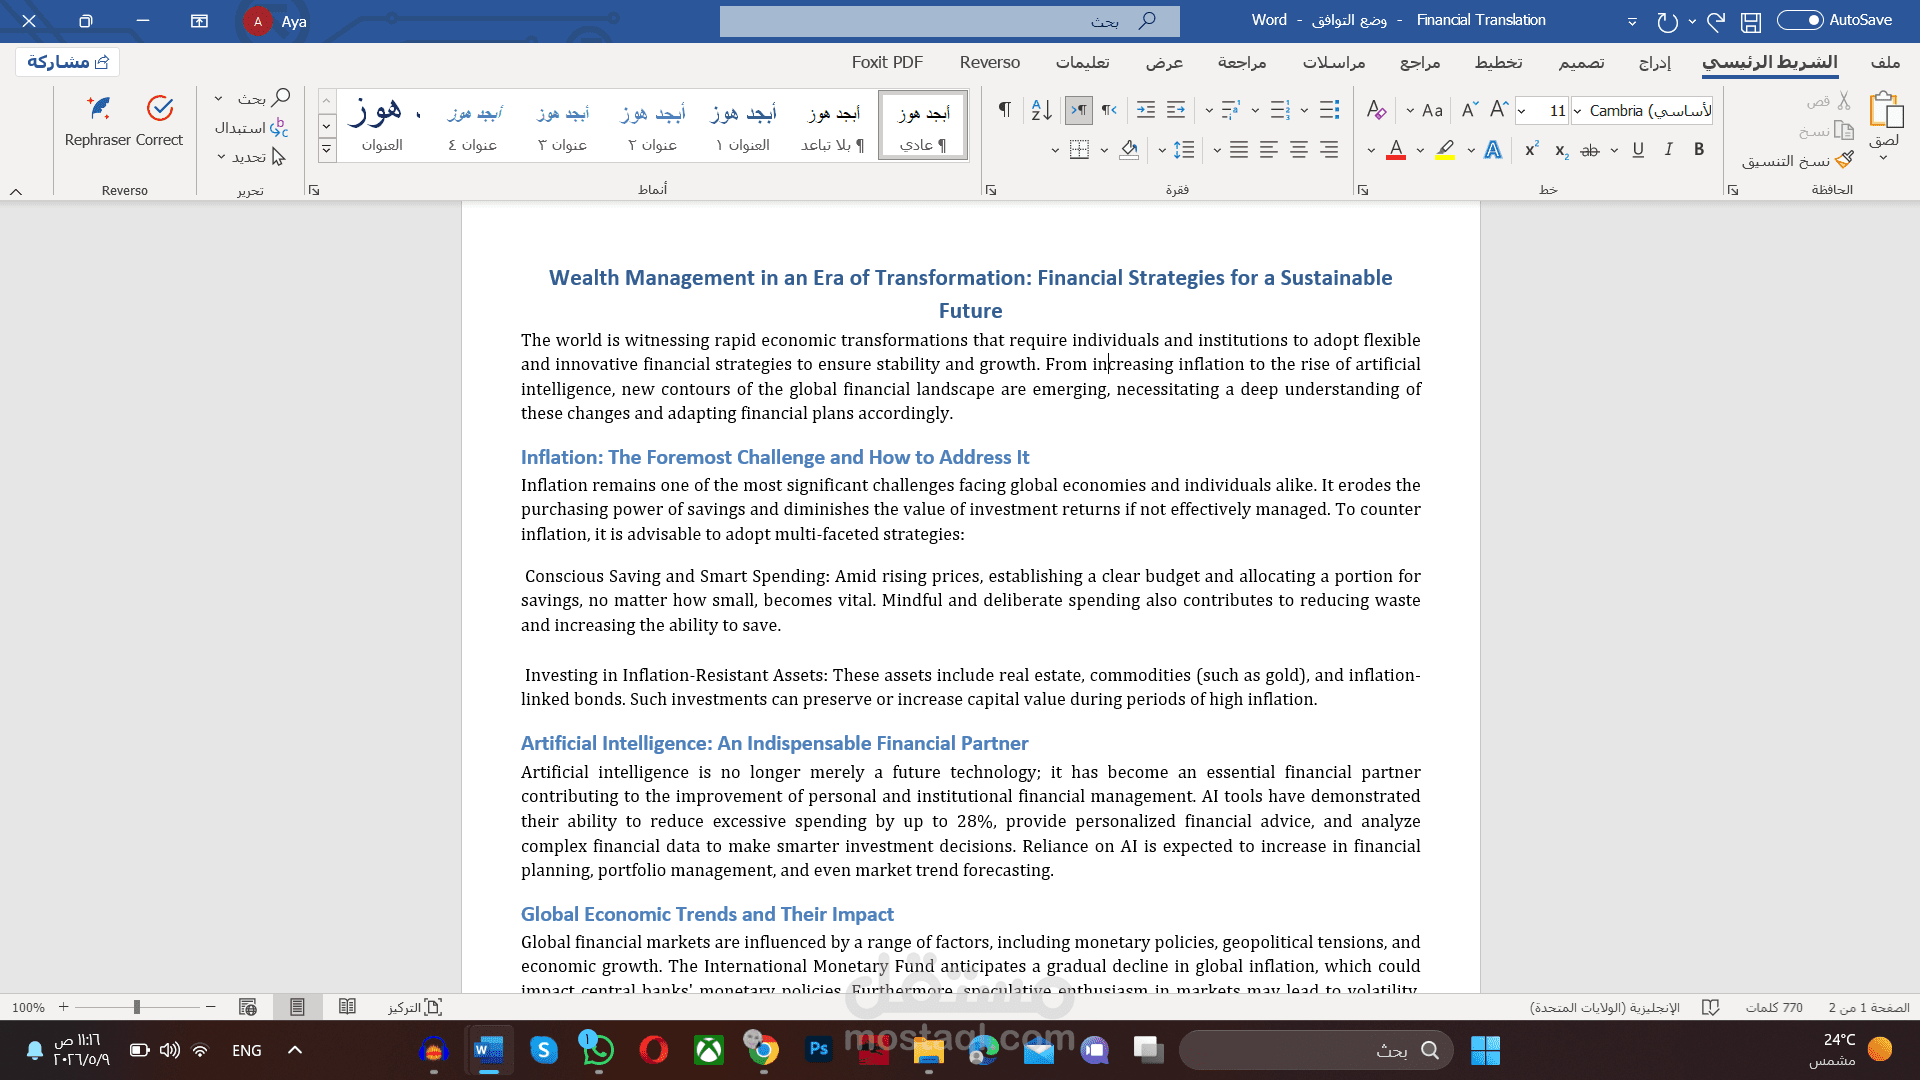This screenshot has height=1080, width=1920.
Task: Click the Replace (استبدال) command
Action: point(251,128)
